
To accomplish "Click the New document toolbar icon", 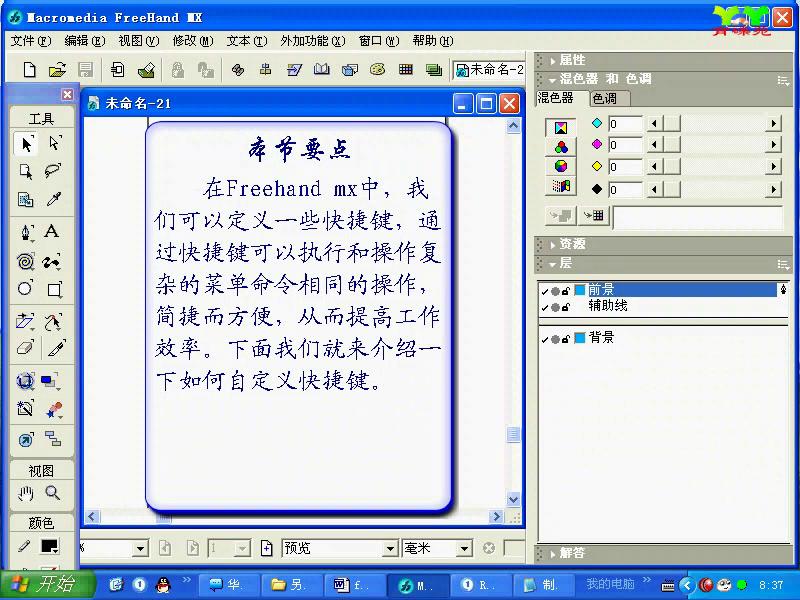I will pos(30,70).
